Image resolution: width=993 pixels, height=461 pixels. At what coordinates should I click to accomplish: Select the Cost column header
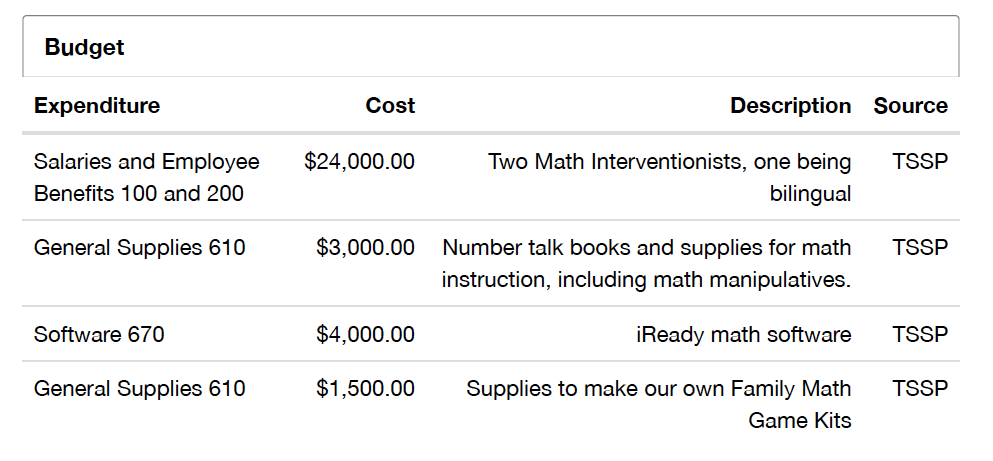[x=390, y=105]
